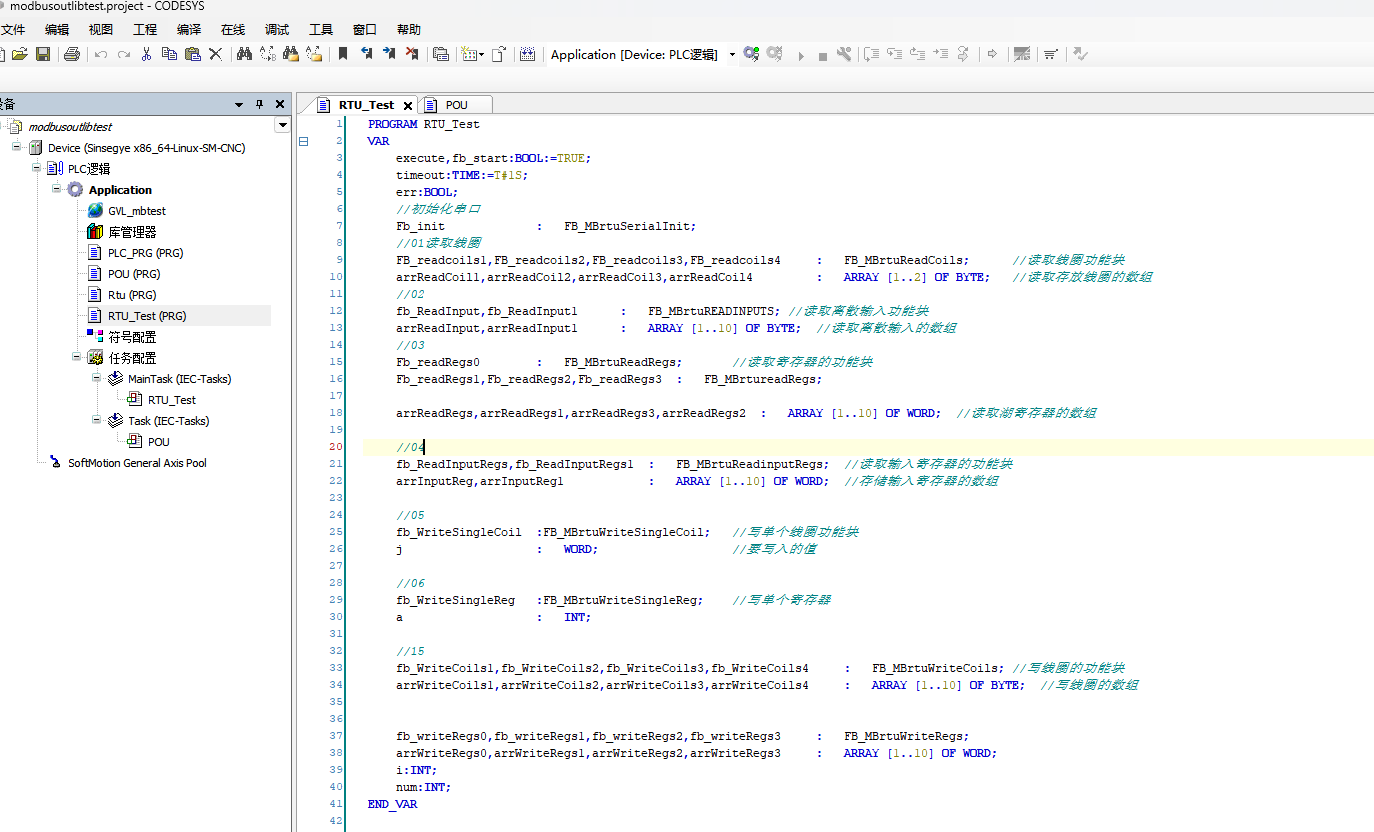Collapse the 任务配置 tree node

(x=77, y=357)
